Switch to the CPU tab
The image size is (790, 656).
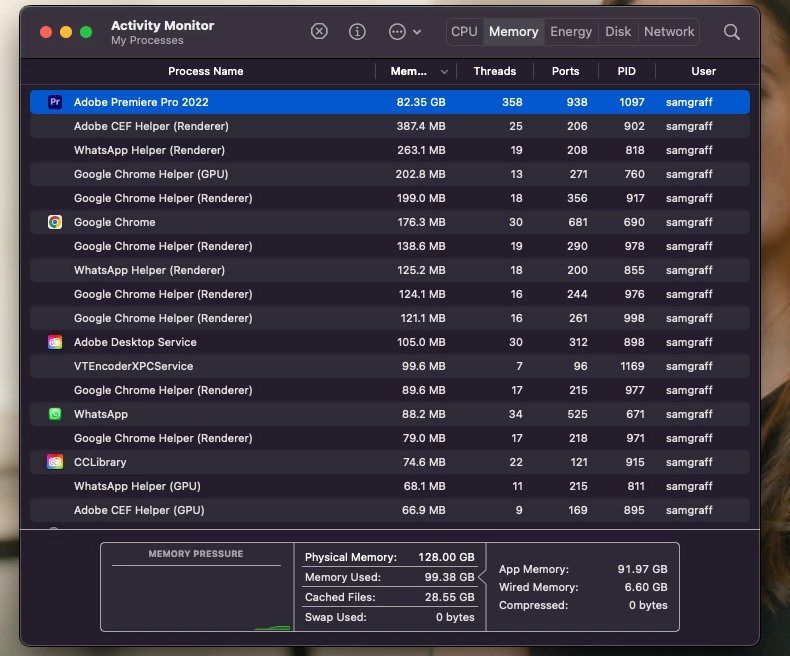click(x=464, y=32)
